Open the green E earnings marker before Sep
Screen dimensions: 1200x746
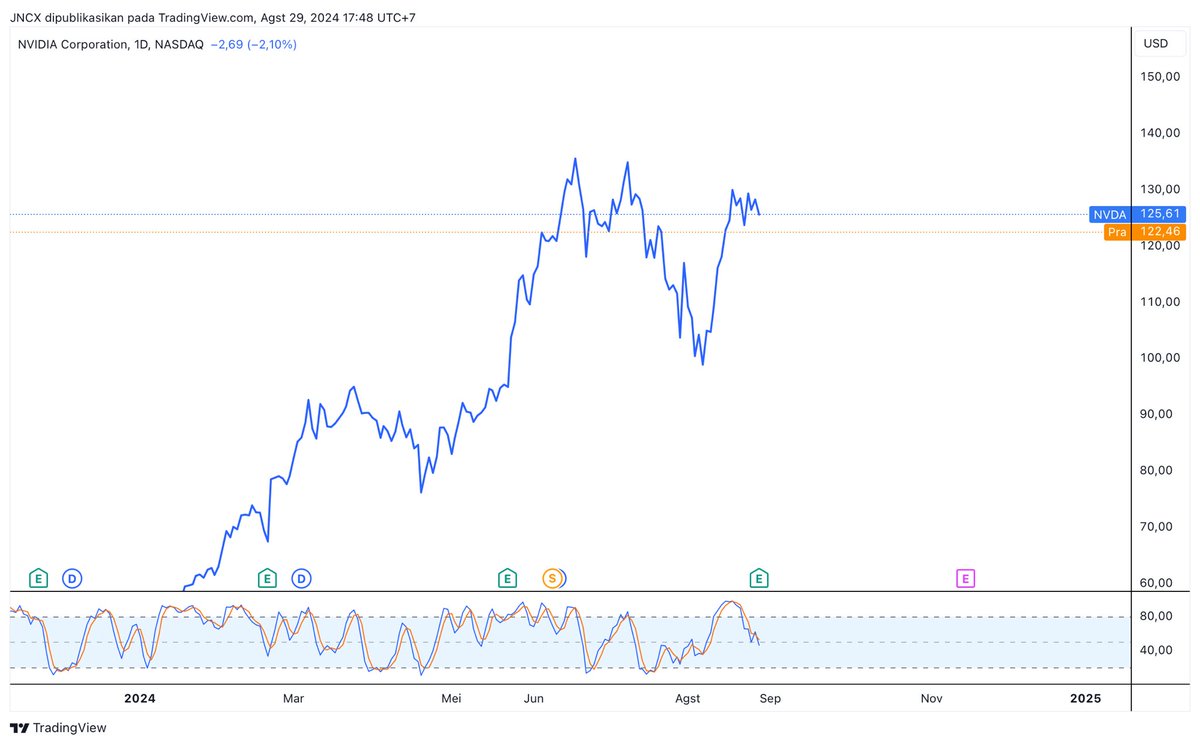tap(759, 577)
